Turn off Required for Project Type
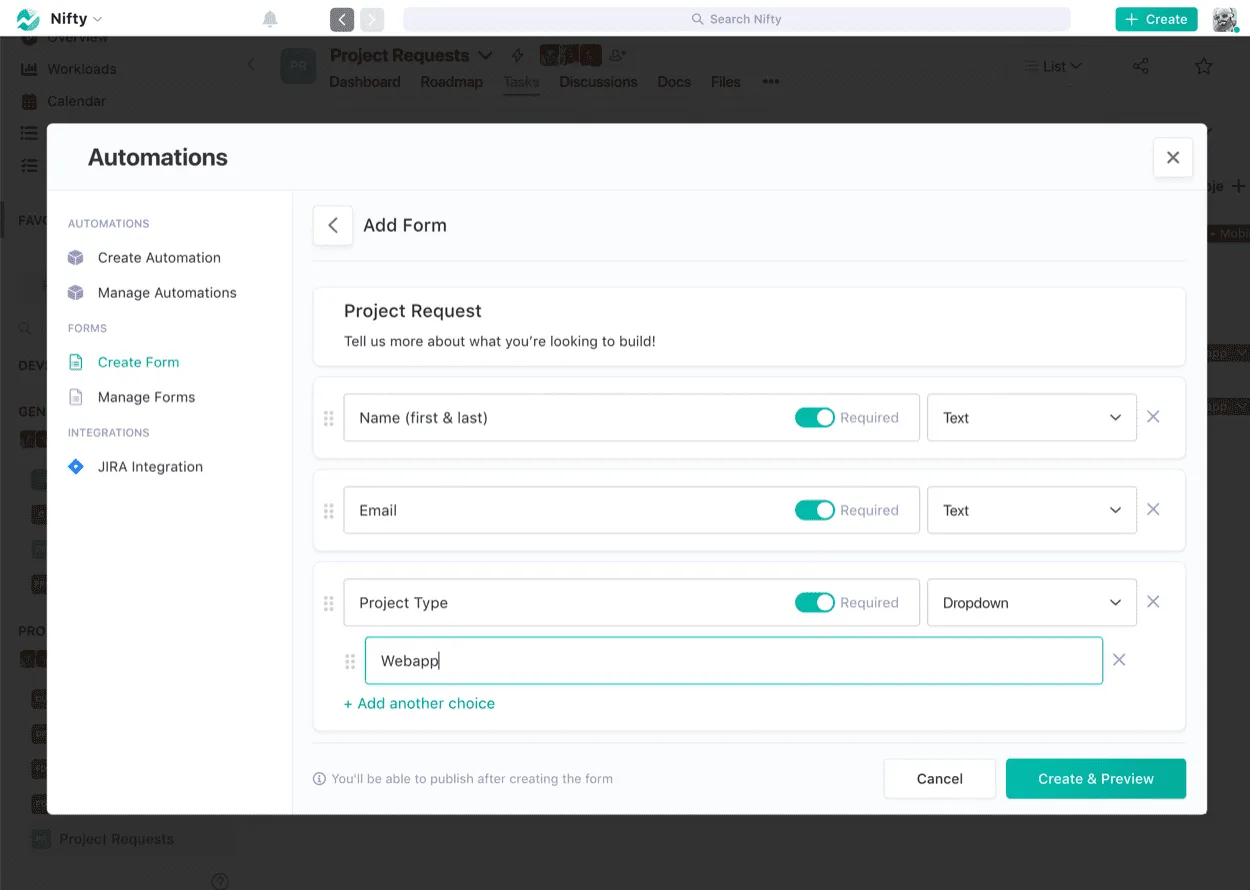Viewport: 1250px width, 890px height. [x=815, y=602]
